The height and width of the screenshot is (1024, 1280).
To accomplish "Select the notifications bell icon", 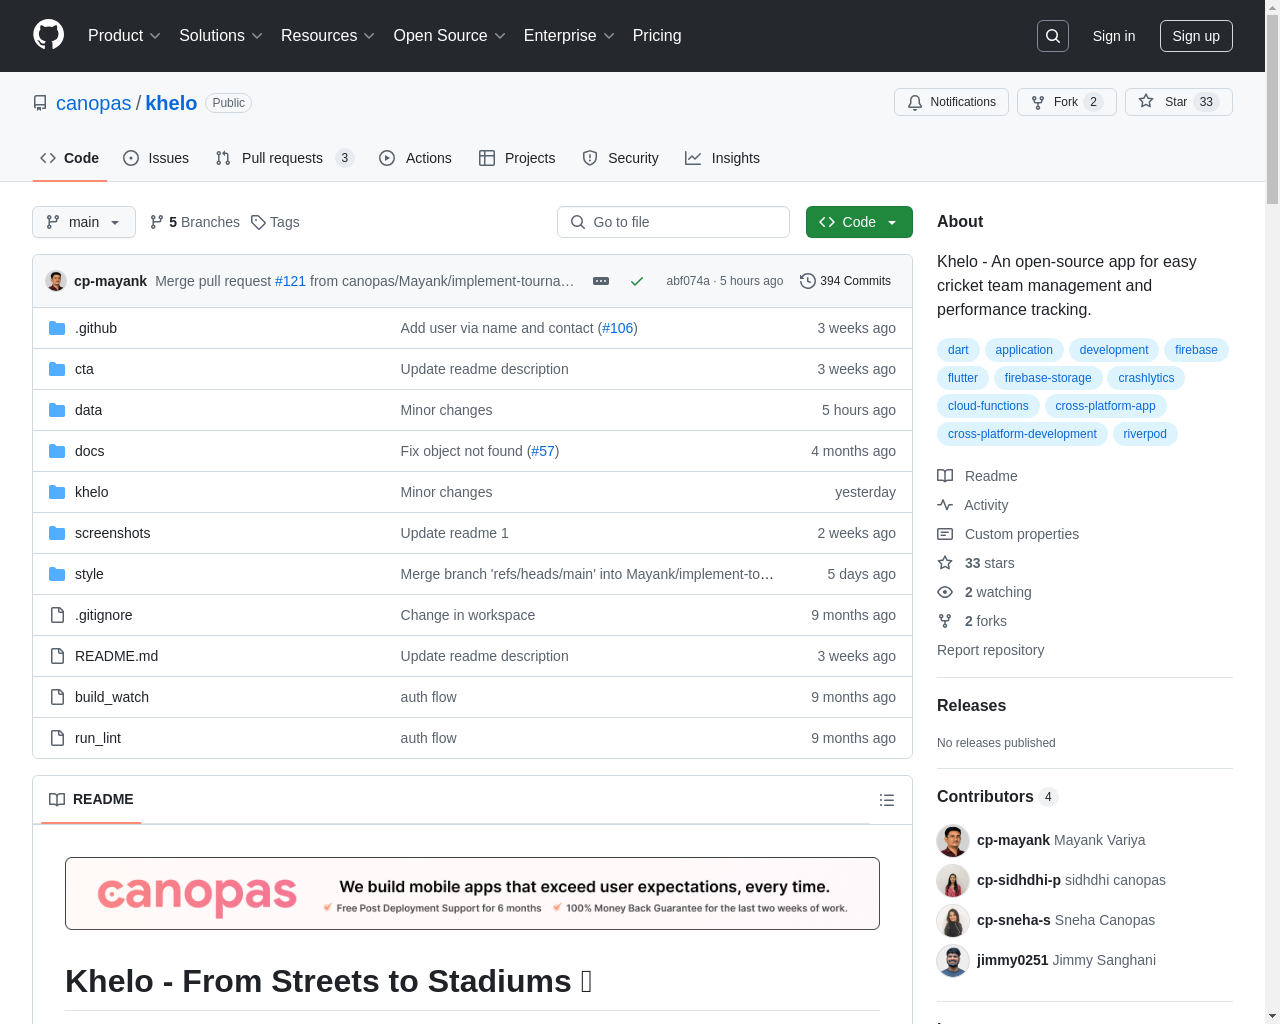I will click(914, 102).
